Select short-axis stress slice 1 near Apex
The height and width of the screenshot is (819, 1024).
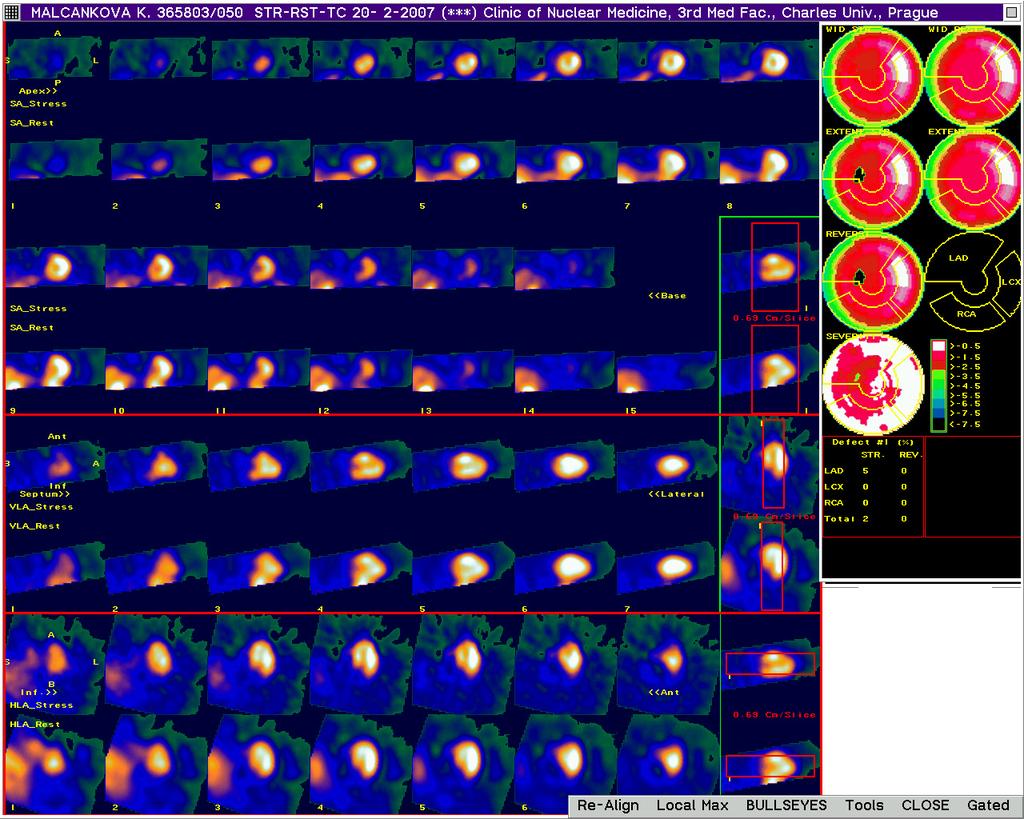[55, 59]
